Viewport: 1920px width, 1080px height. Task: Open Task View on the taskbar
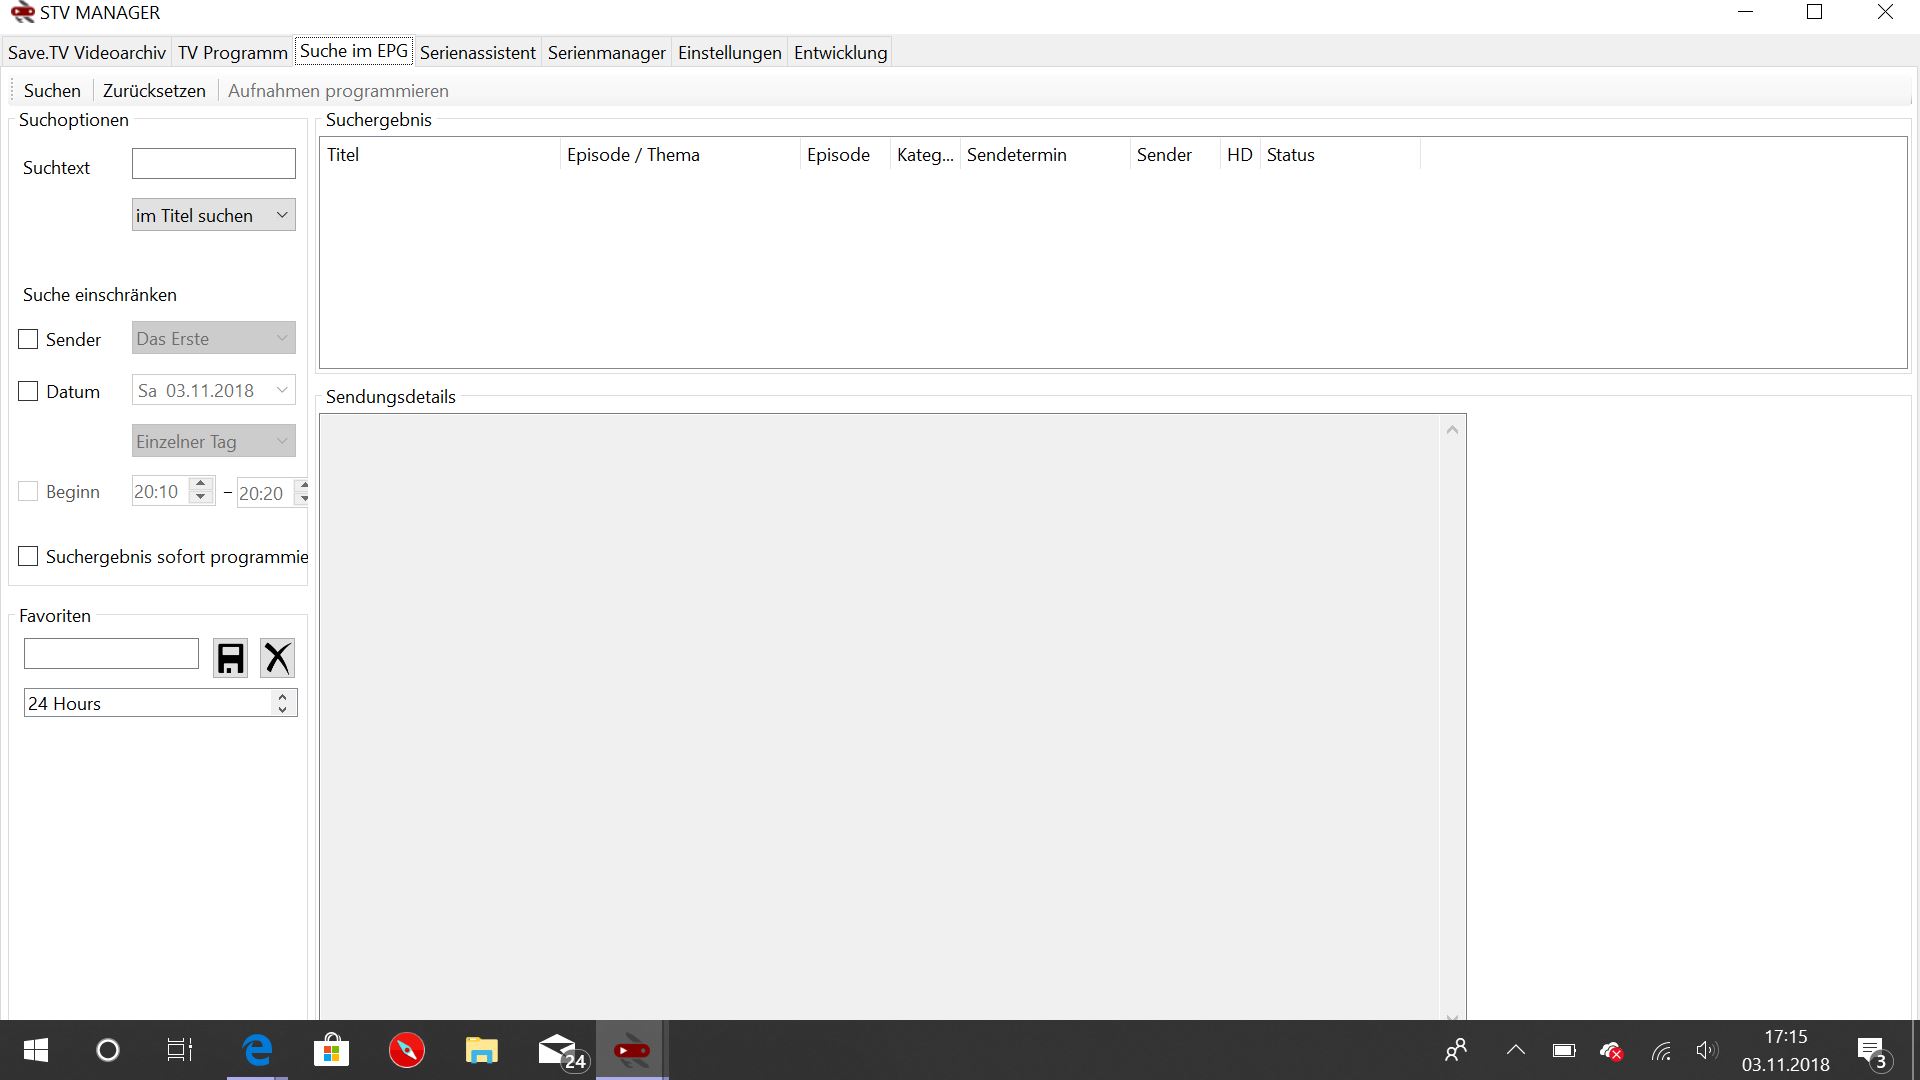click(180, 1050)
